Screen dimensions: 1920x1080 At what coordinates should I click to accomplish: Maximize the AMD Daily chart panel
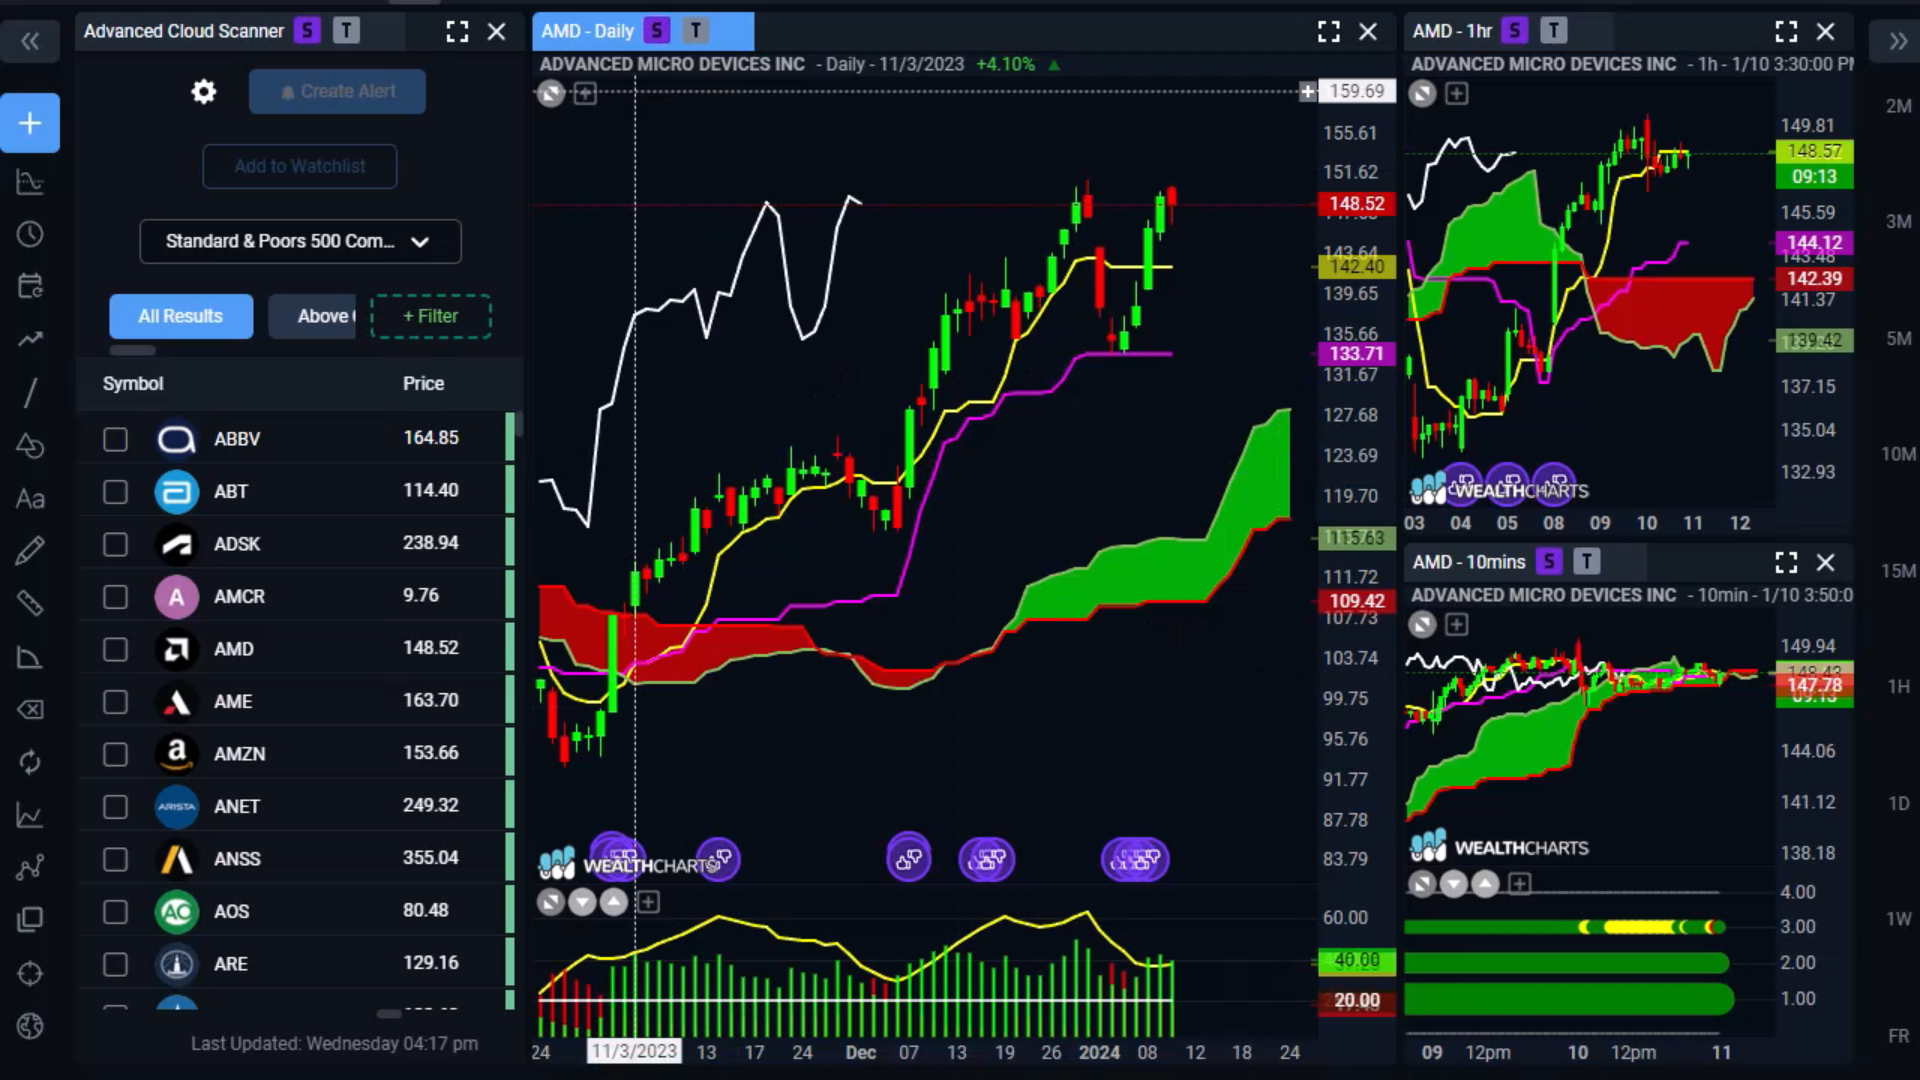(x=1328, y=32)
